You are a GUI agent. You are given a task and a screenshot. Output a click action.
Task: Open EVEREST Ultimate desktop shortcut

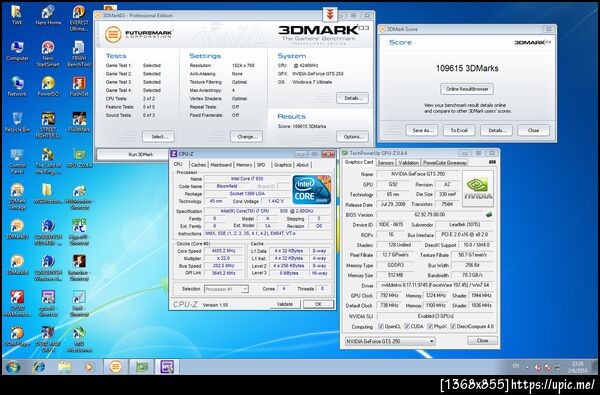click(x=79, y=18)
